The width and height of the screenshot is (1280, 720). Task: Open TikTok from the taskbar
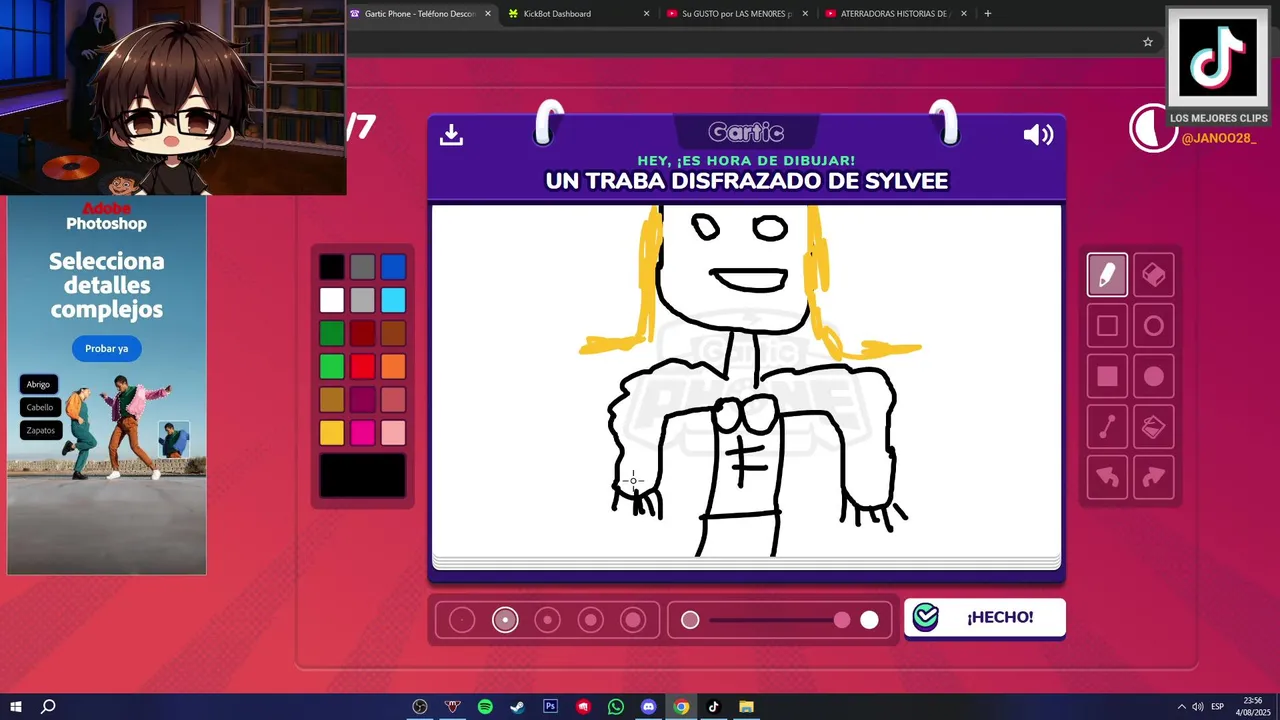click(x=713, y=706)
